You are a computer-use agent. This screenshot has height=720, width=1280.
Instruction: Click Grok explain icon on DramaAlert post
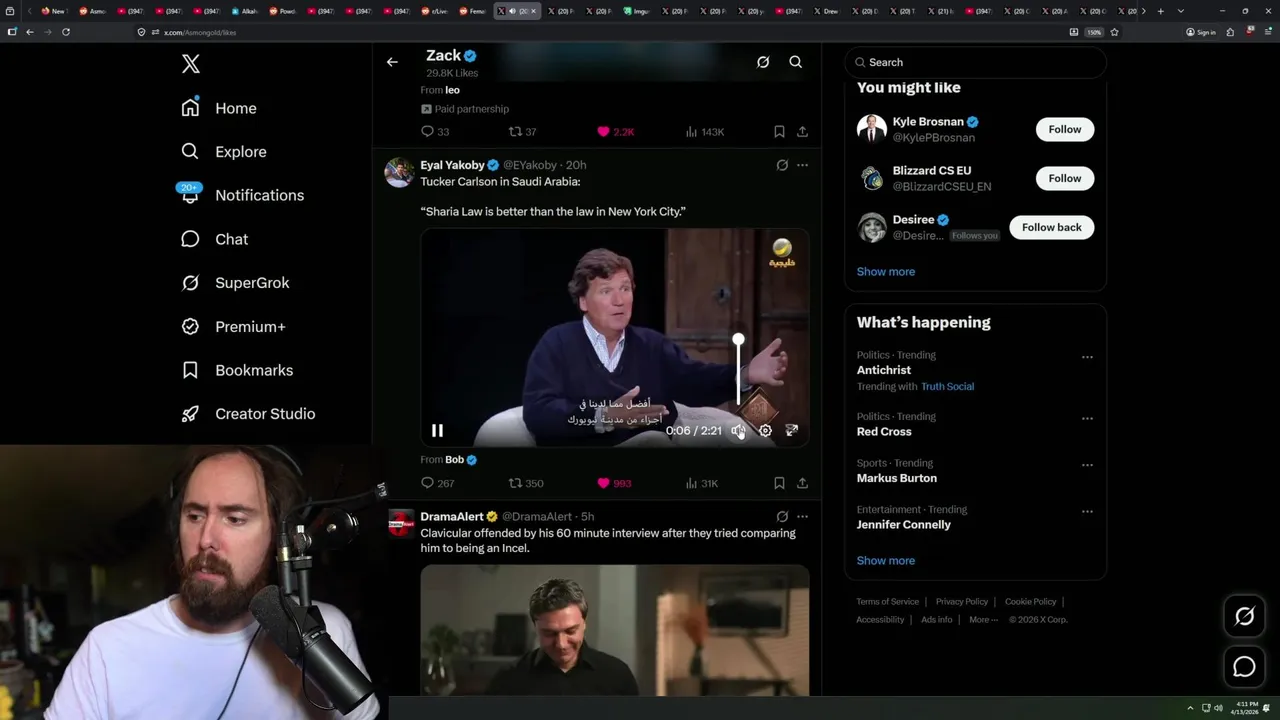tap(782, 517)
